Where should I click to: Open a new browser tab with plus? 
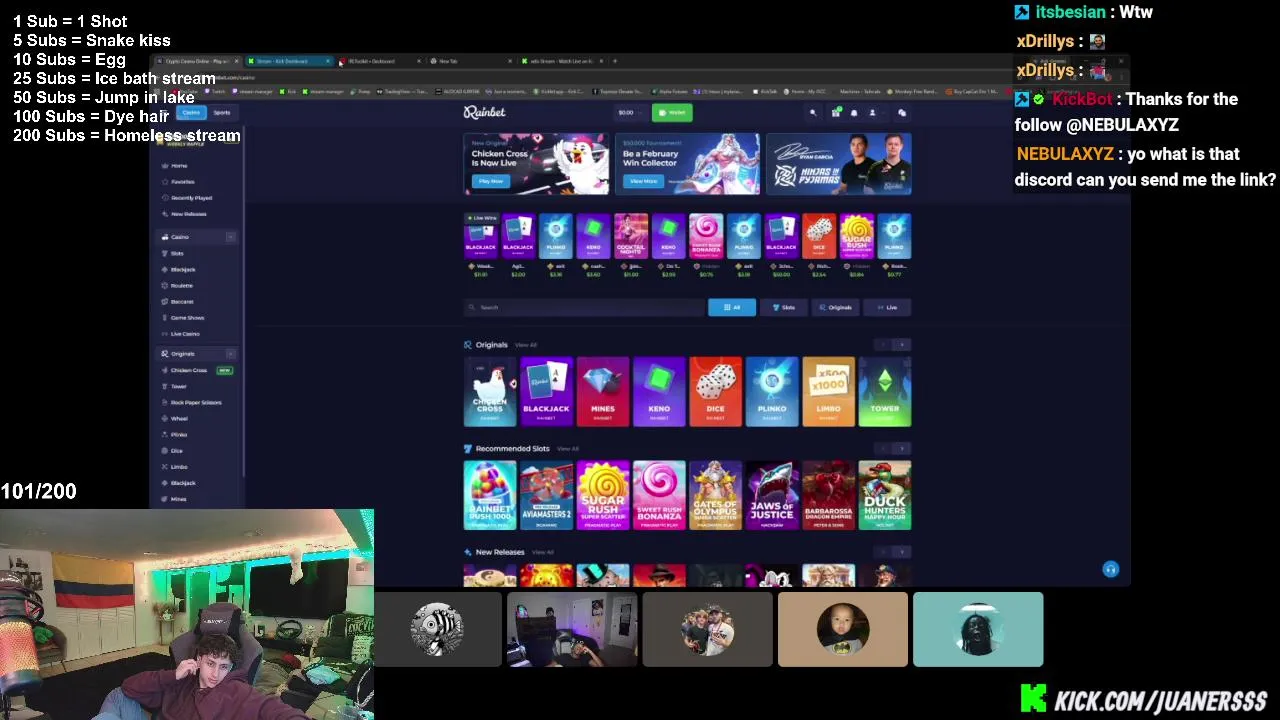[615, 61]
